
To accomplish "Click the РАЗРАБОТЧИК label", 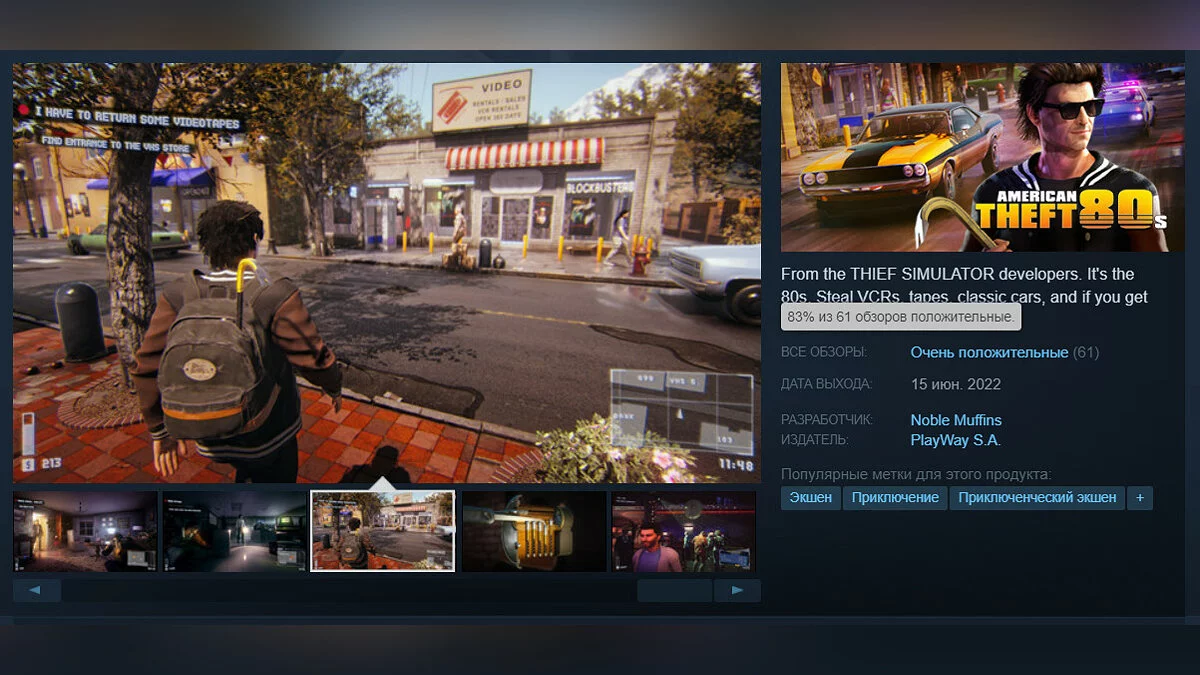I will 827,420.
